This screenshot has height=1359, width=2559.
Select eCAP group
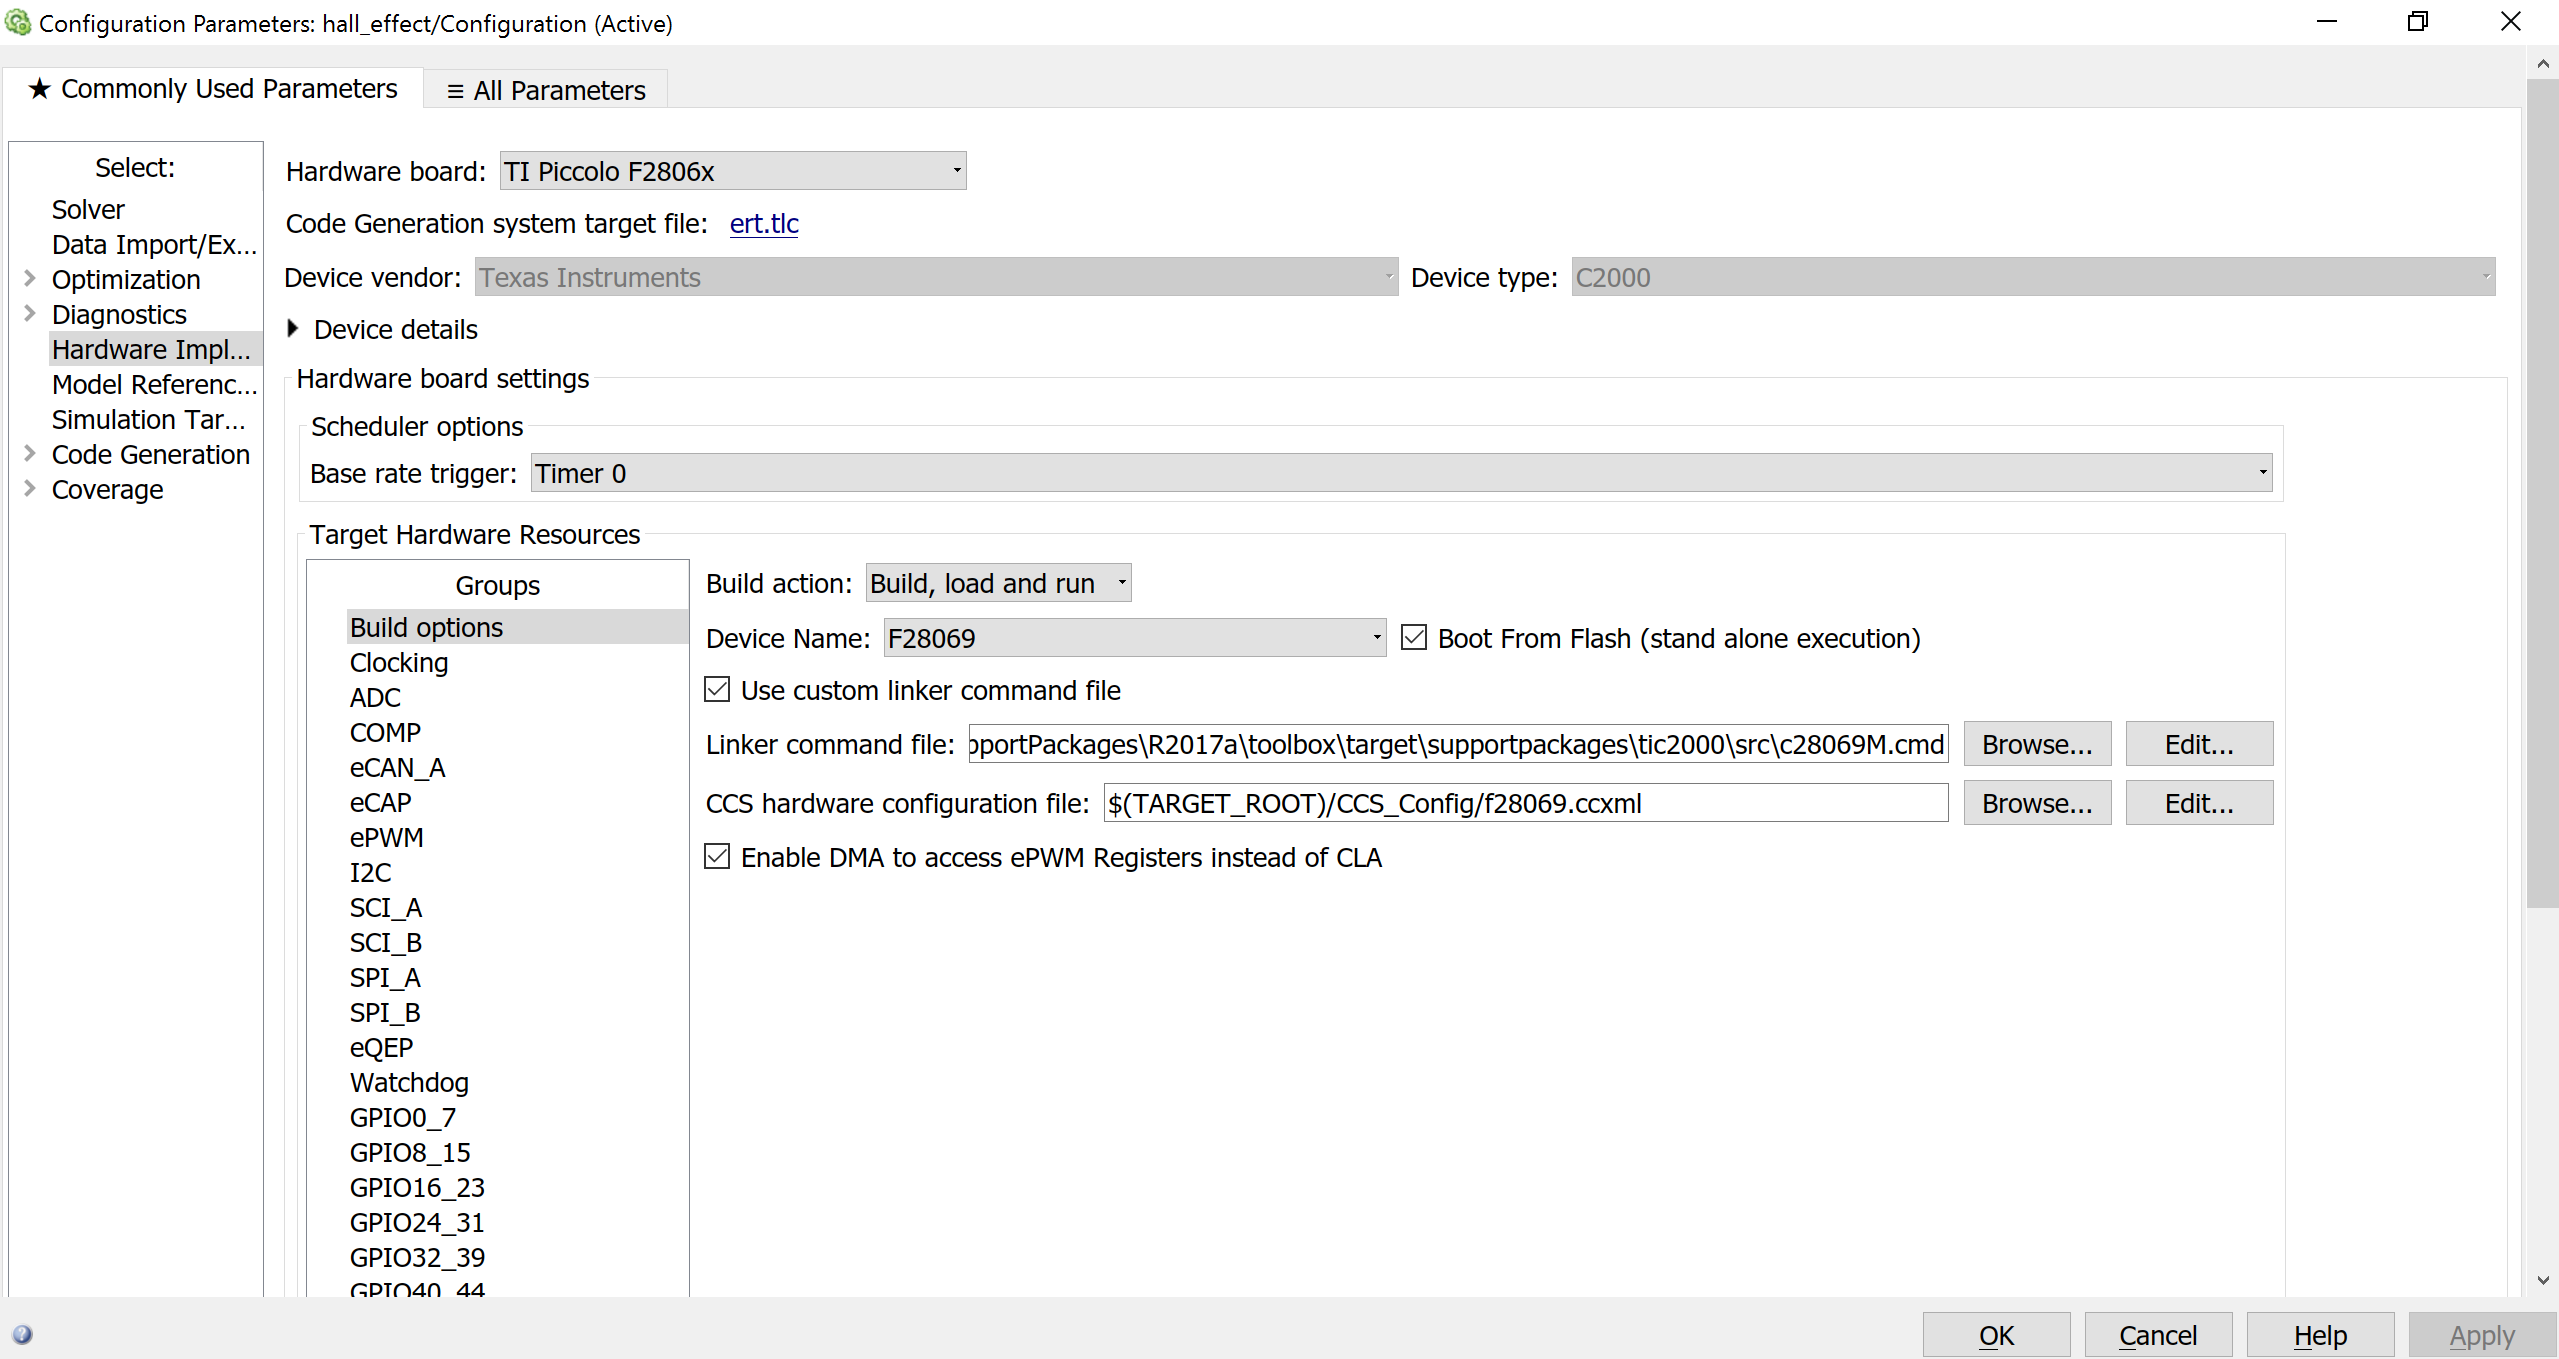point(380,802)
